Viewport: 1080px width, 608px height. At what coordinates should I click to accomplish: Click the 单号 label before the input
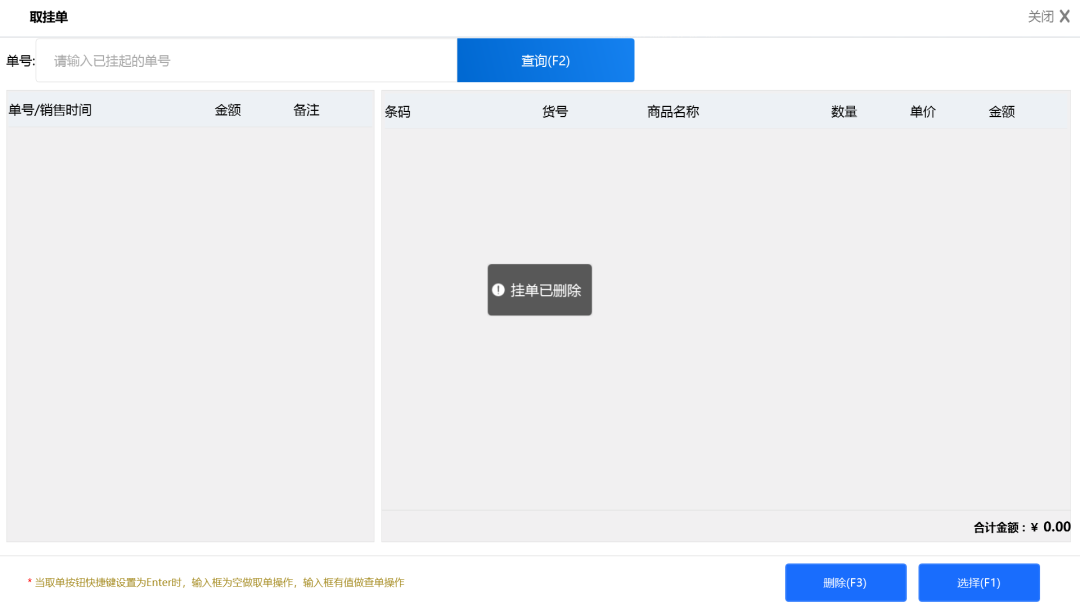click(20, 61)
